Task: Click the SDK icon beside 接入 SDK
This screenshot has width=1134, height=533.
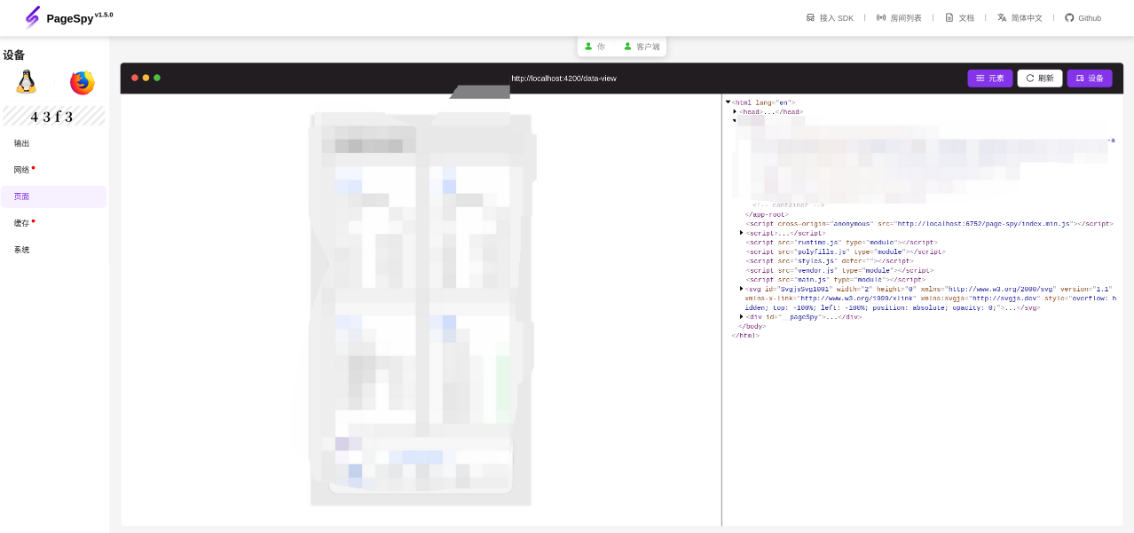Action: (x=810, y=18)
